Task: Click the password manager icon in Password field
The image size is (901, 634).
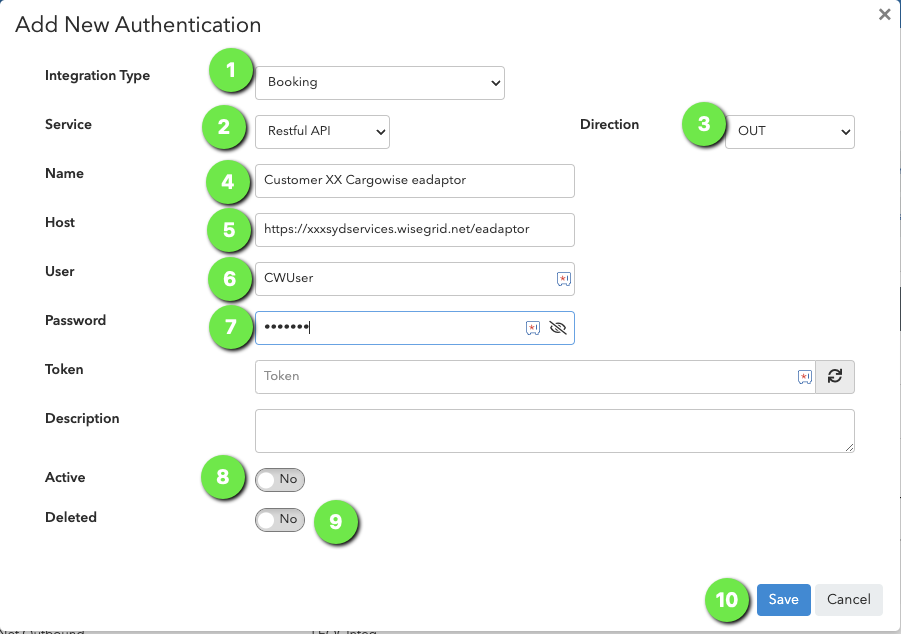Action: point(533,328)
